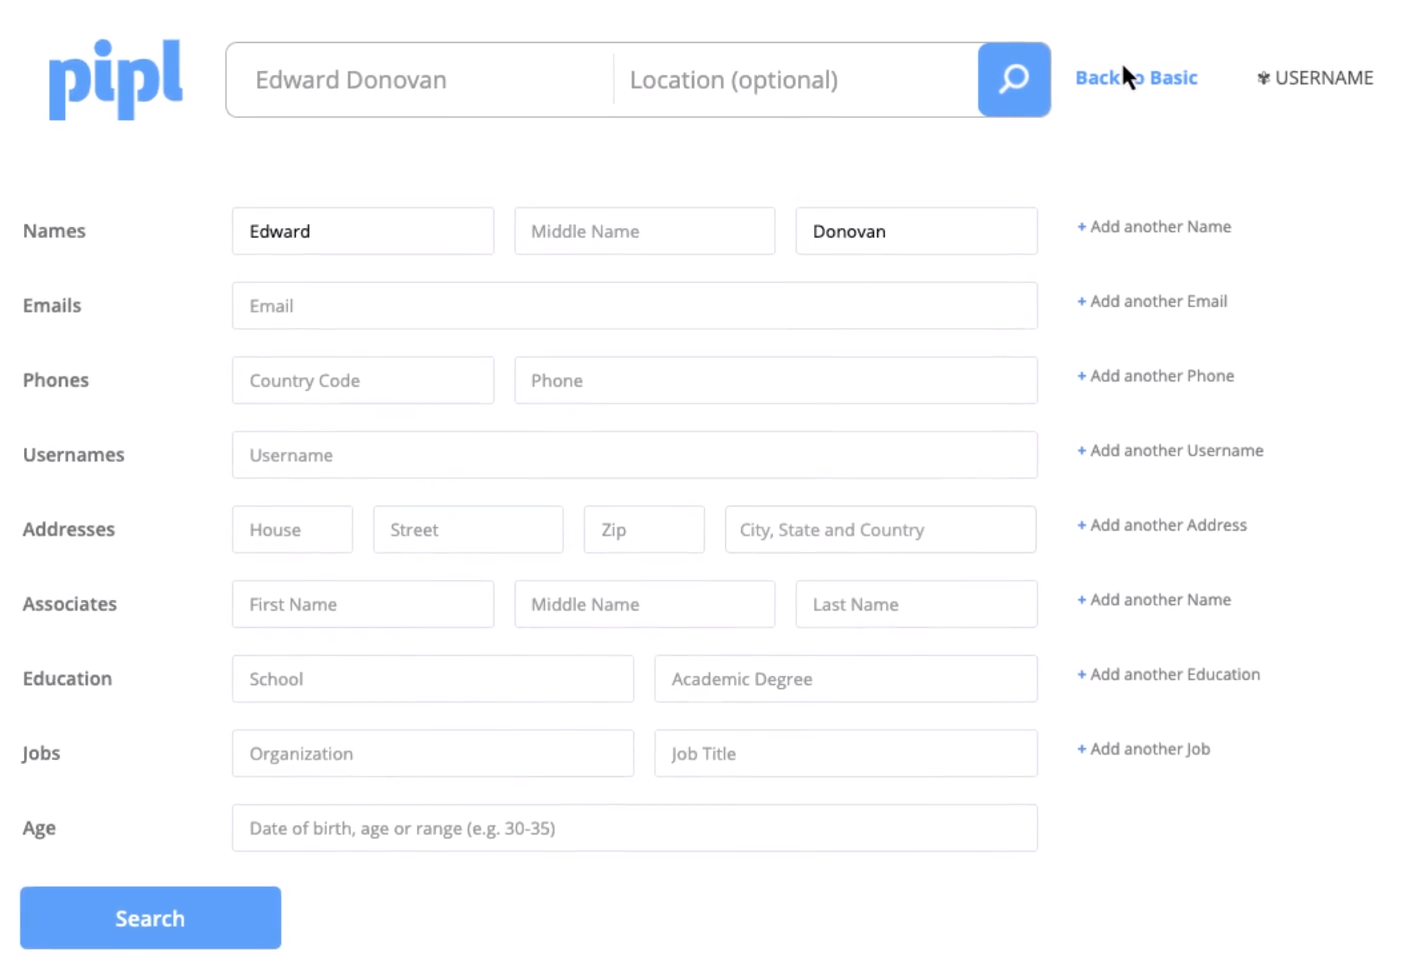
Task: Open the Back to Basic link
Action: [1136, 77]
